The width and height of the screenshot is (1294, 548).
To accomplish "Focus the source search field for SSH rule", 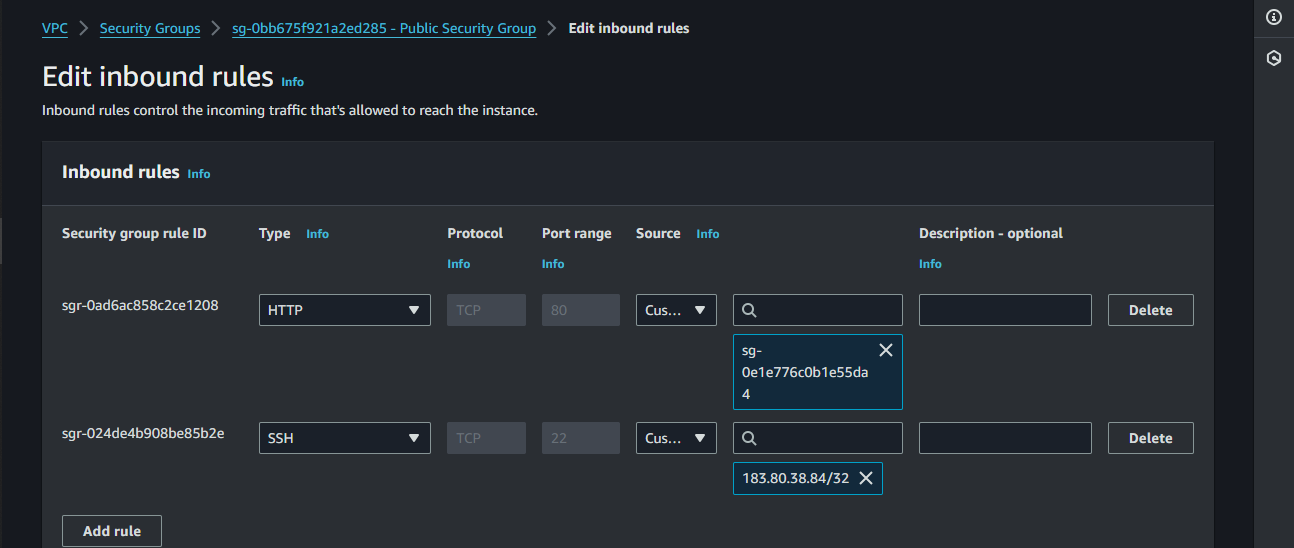I will click(x=818, y=438).
